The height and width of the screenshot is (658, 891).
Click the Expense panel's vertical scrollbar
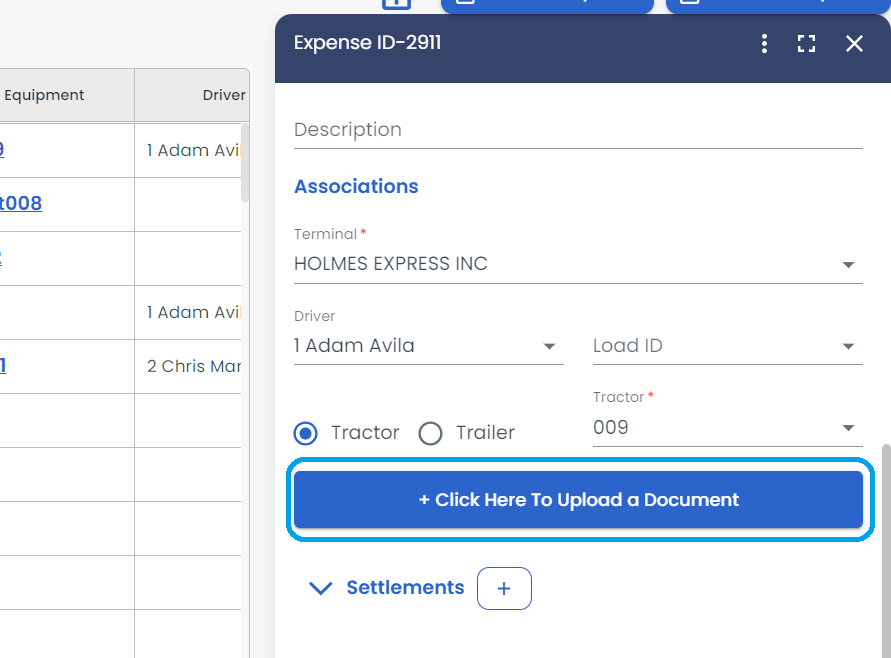point(886,551)
